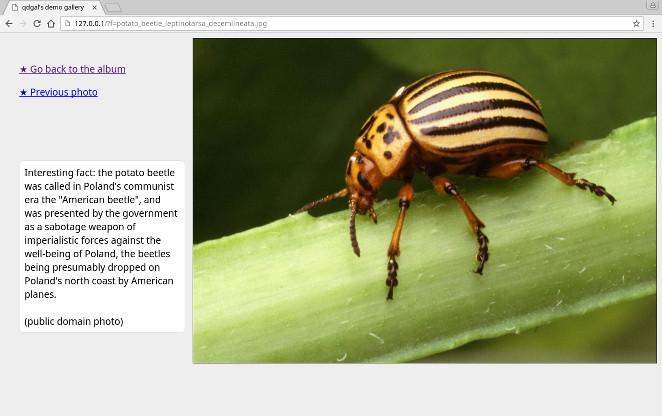This screenshot has width=662, height=416.
Task: Click the browser forward arrow button
Action: pos(22,23)
